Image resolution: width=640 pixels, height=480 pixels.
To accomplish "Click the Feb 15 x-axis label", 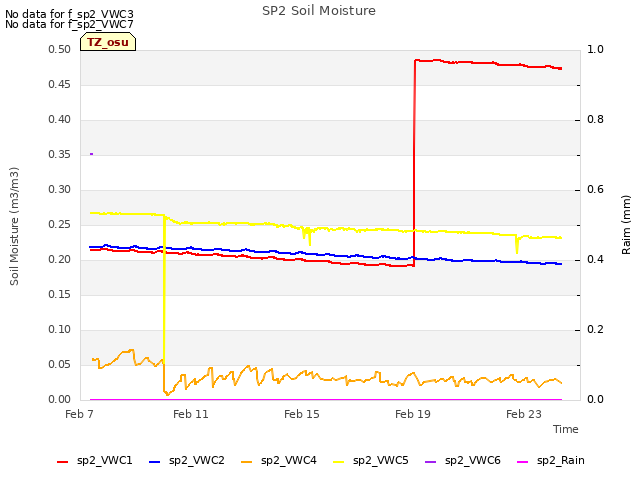I will point(302,414).
